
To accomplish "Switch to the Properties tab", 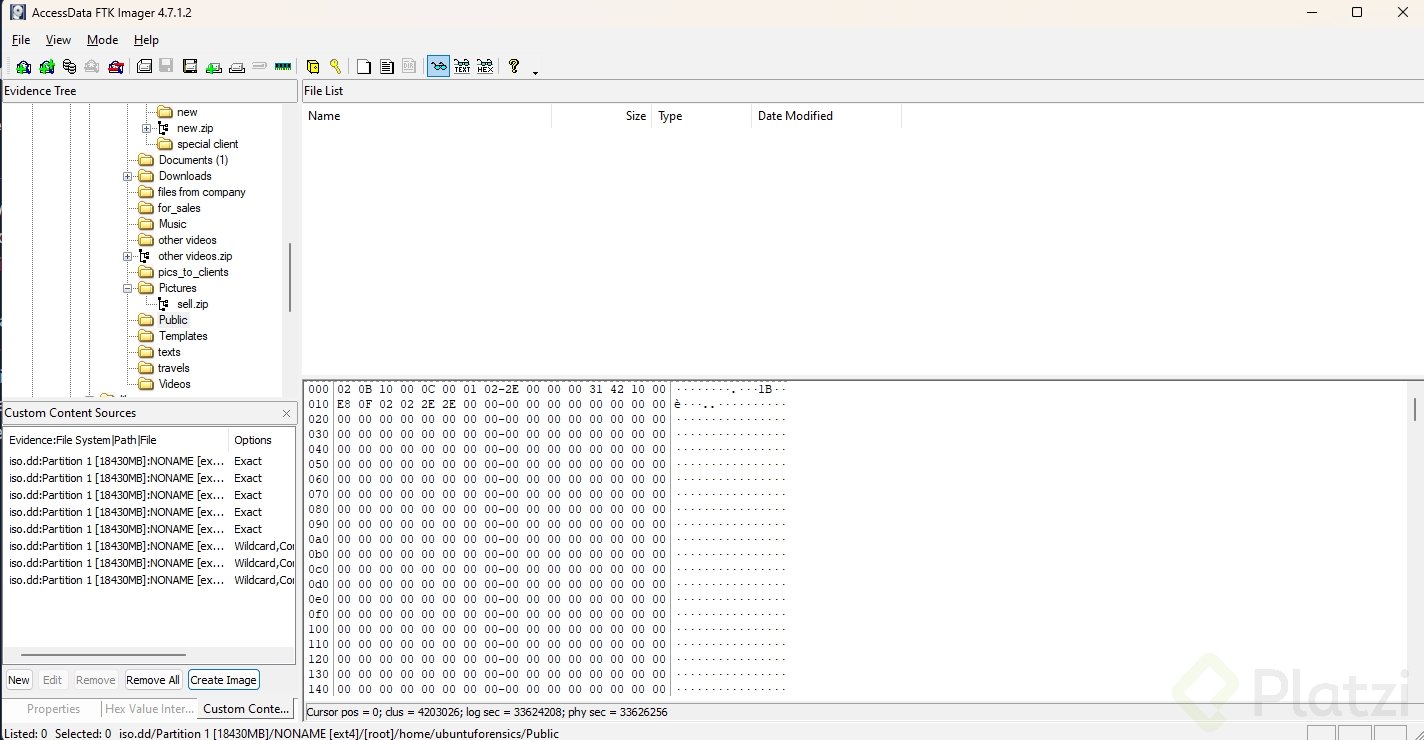I will click(x=53, y=709).
